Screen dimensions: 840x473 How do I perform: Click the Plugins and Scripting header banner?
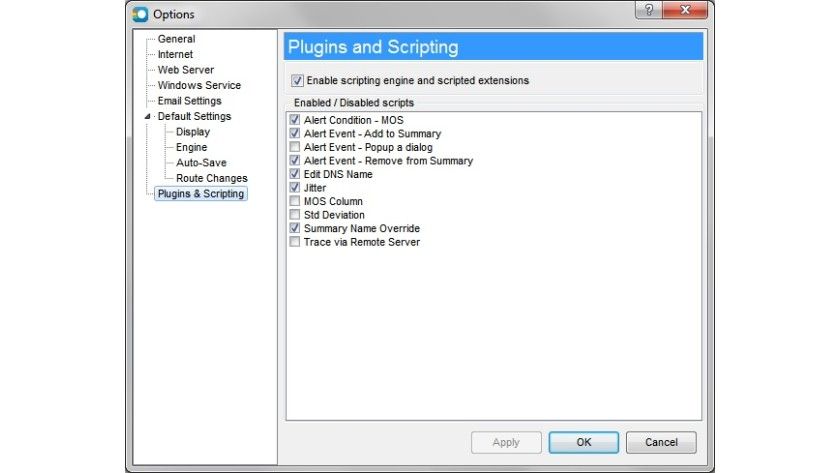pos(493,47)
